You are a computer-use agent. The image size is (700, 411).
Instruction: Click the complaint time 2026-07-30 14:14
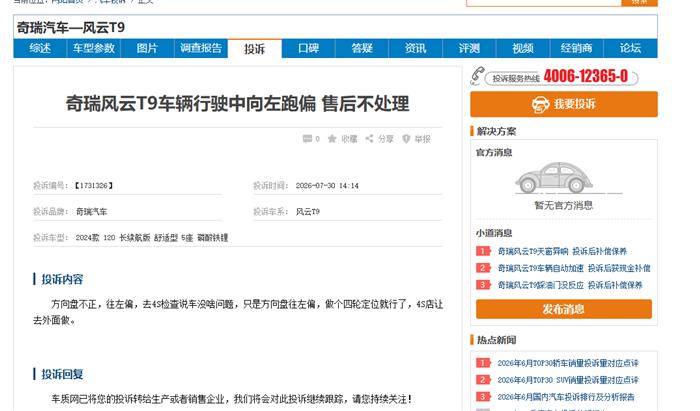(327, 186)
